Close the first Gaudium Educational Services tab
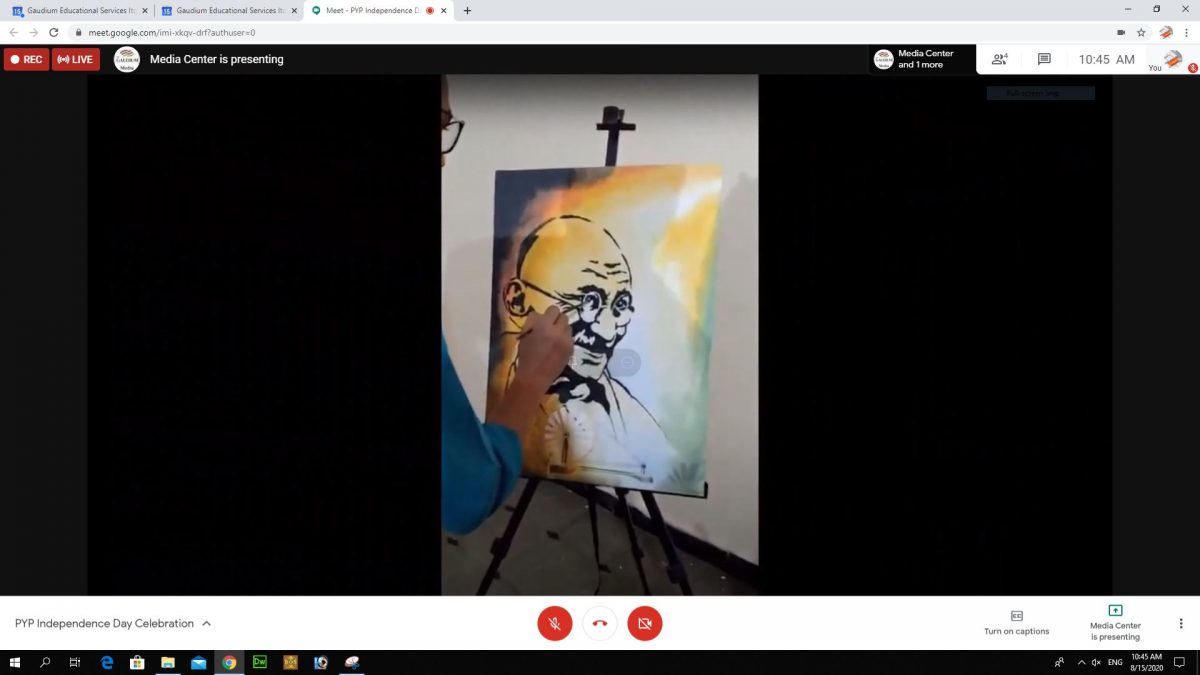This screenshot has width=1200, height=675. point(145,10)
